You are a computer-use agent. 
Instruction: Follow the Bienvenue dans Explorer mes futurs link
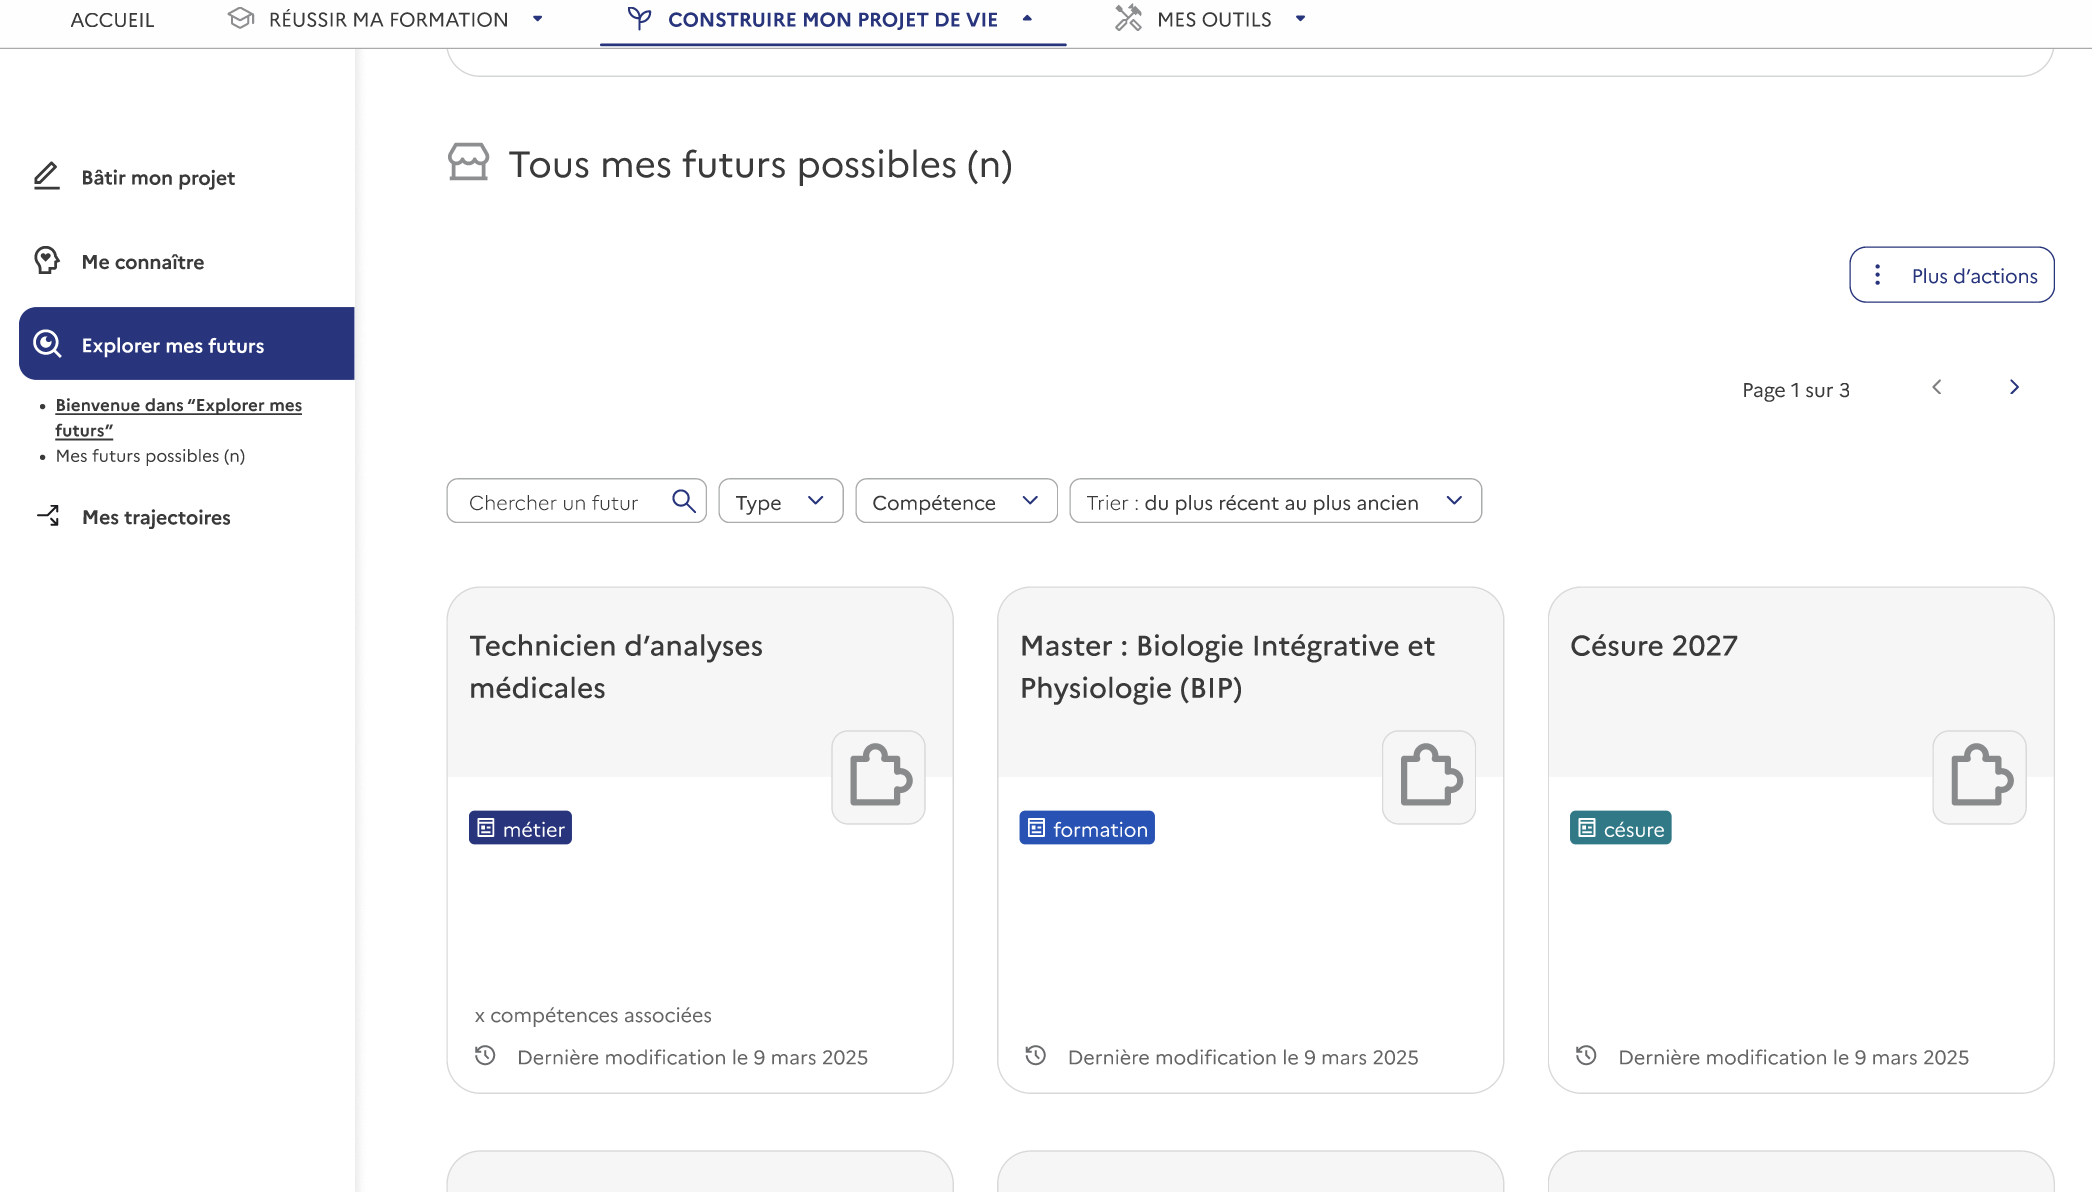pyautogui.click(x=178, y=417)
